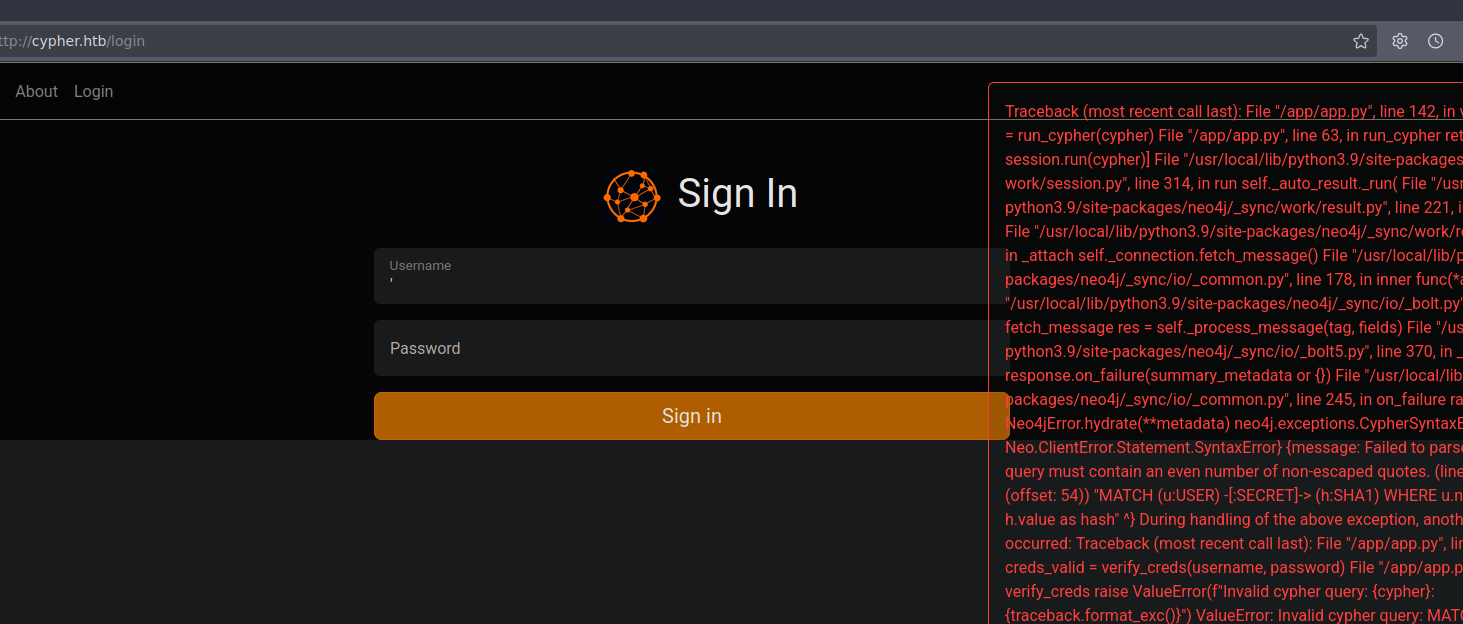
Task: Bookmark this page with the star icon
Action: (x=1360, y=41)
